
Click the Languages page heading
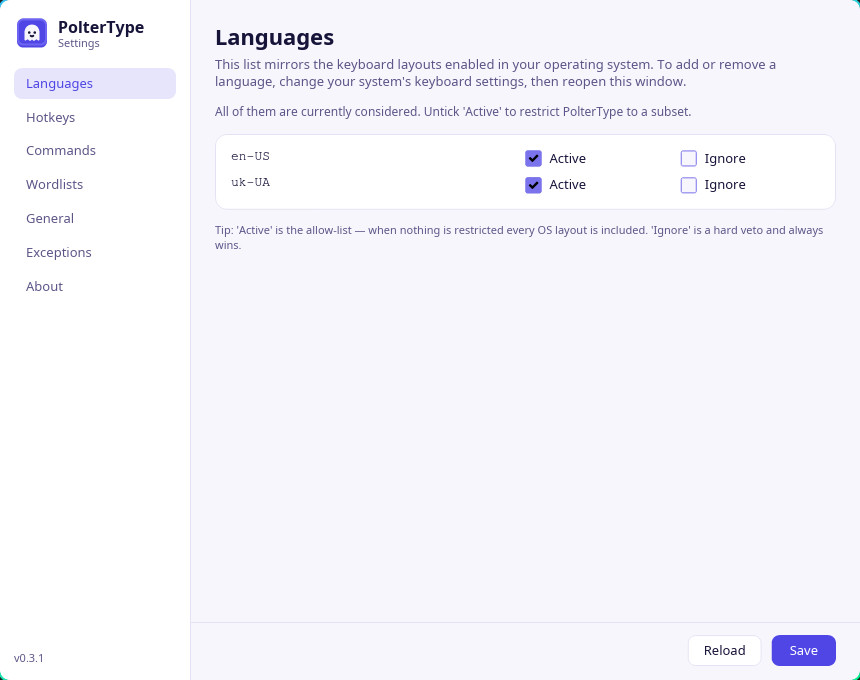click(274, 38)
